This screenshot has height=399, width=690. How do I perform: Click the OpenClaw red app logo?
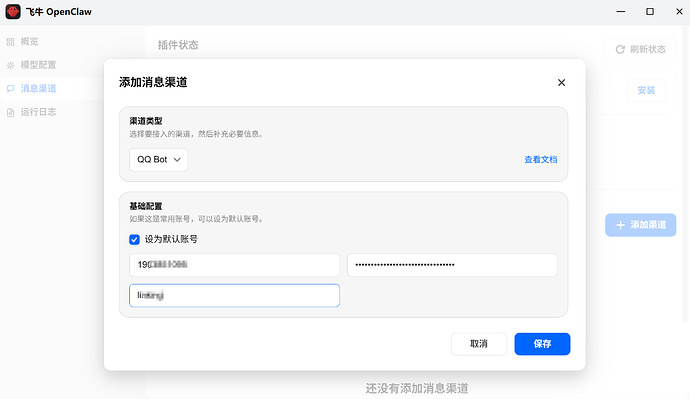(13, 12)
